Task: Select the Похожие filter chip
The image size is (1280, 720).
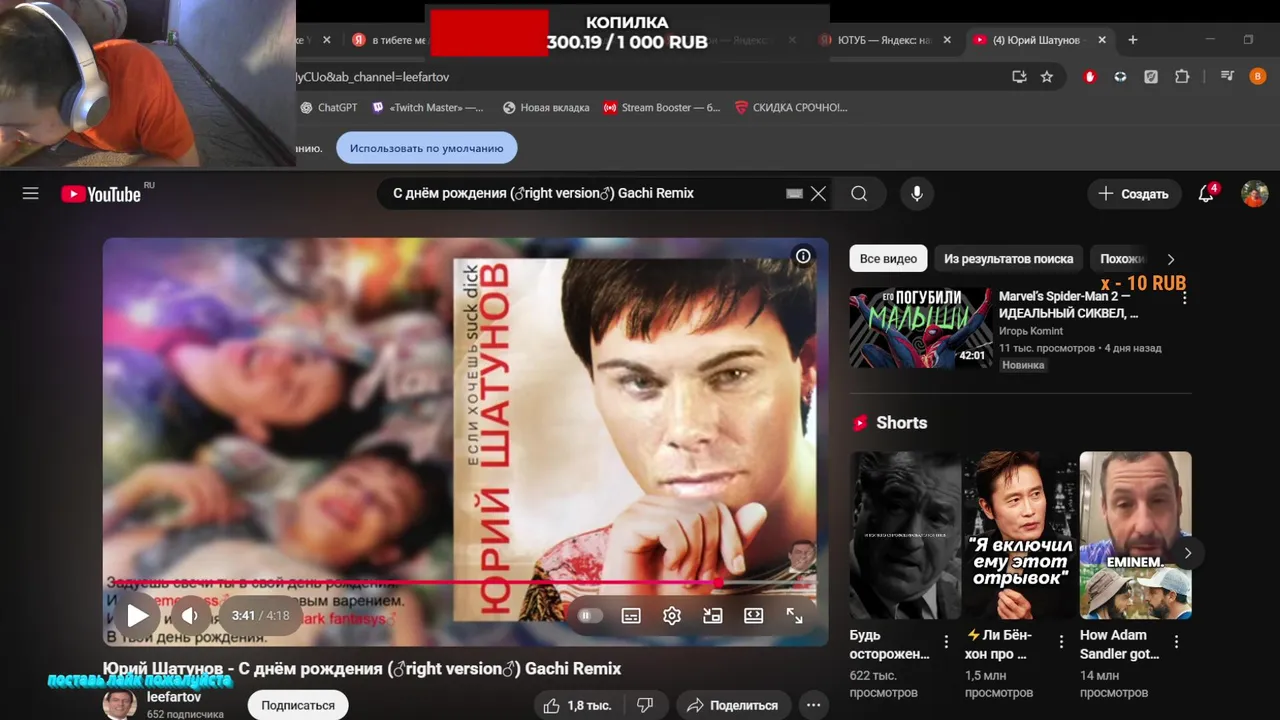Action: click(x=1121, y=259)
